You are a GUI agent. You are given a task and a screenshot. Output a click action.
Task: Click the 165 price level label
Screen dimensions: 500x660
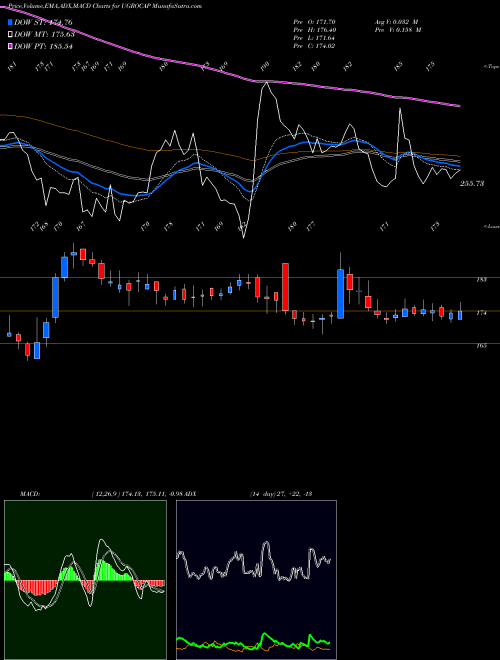tap(482, 346)
